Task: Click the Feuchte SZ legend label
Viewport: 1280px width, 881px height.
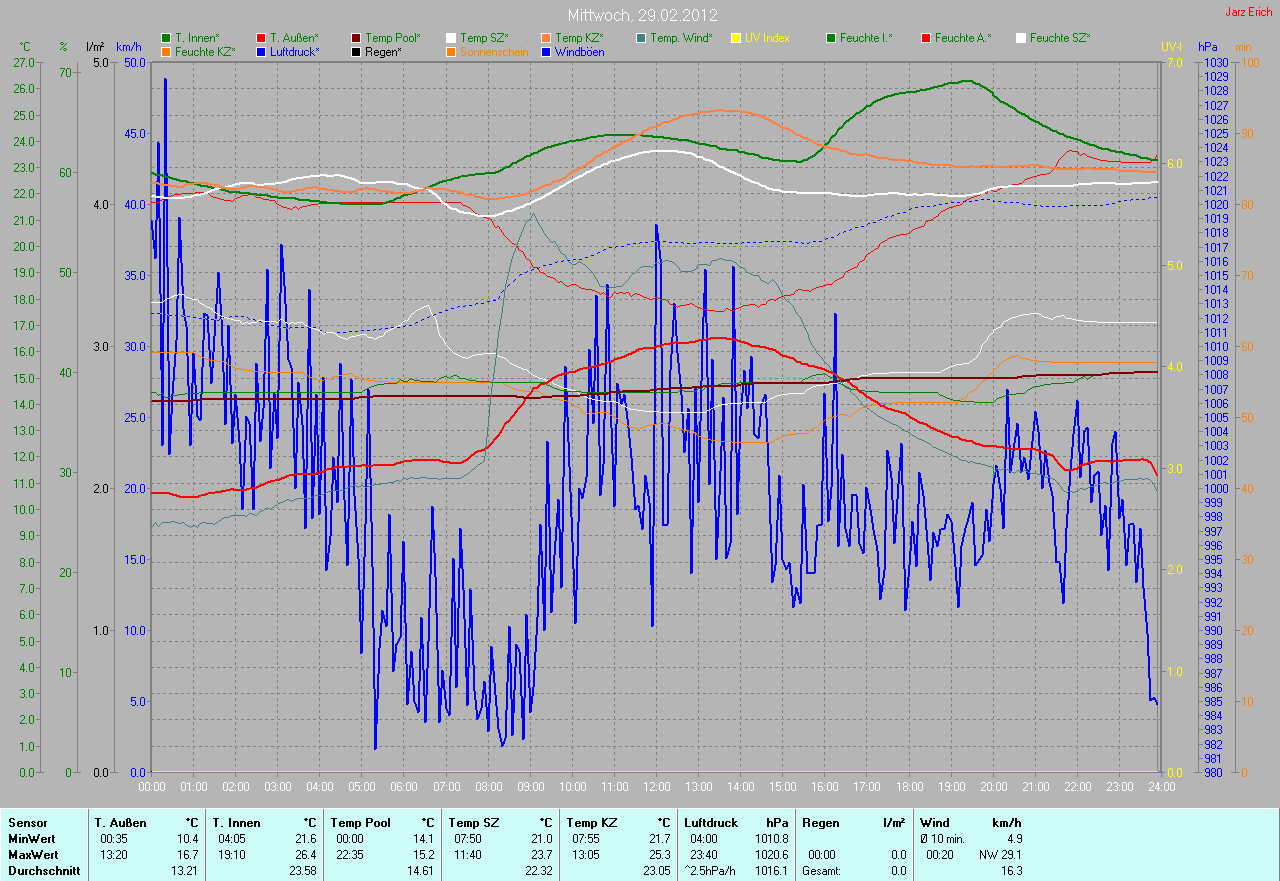Action: tap(1059, 38)
